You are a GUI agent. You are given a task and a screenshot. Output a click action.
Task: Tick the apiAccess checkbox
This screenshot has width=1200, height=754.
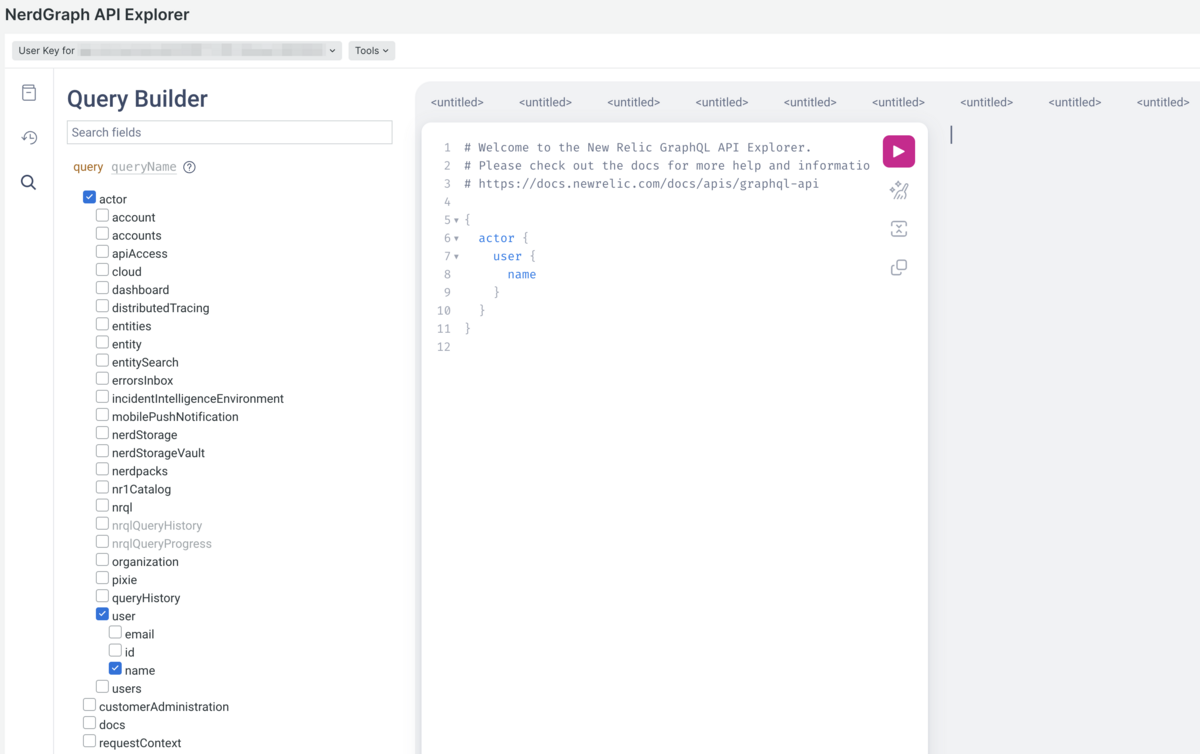102,252
